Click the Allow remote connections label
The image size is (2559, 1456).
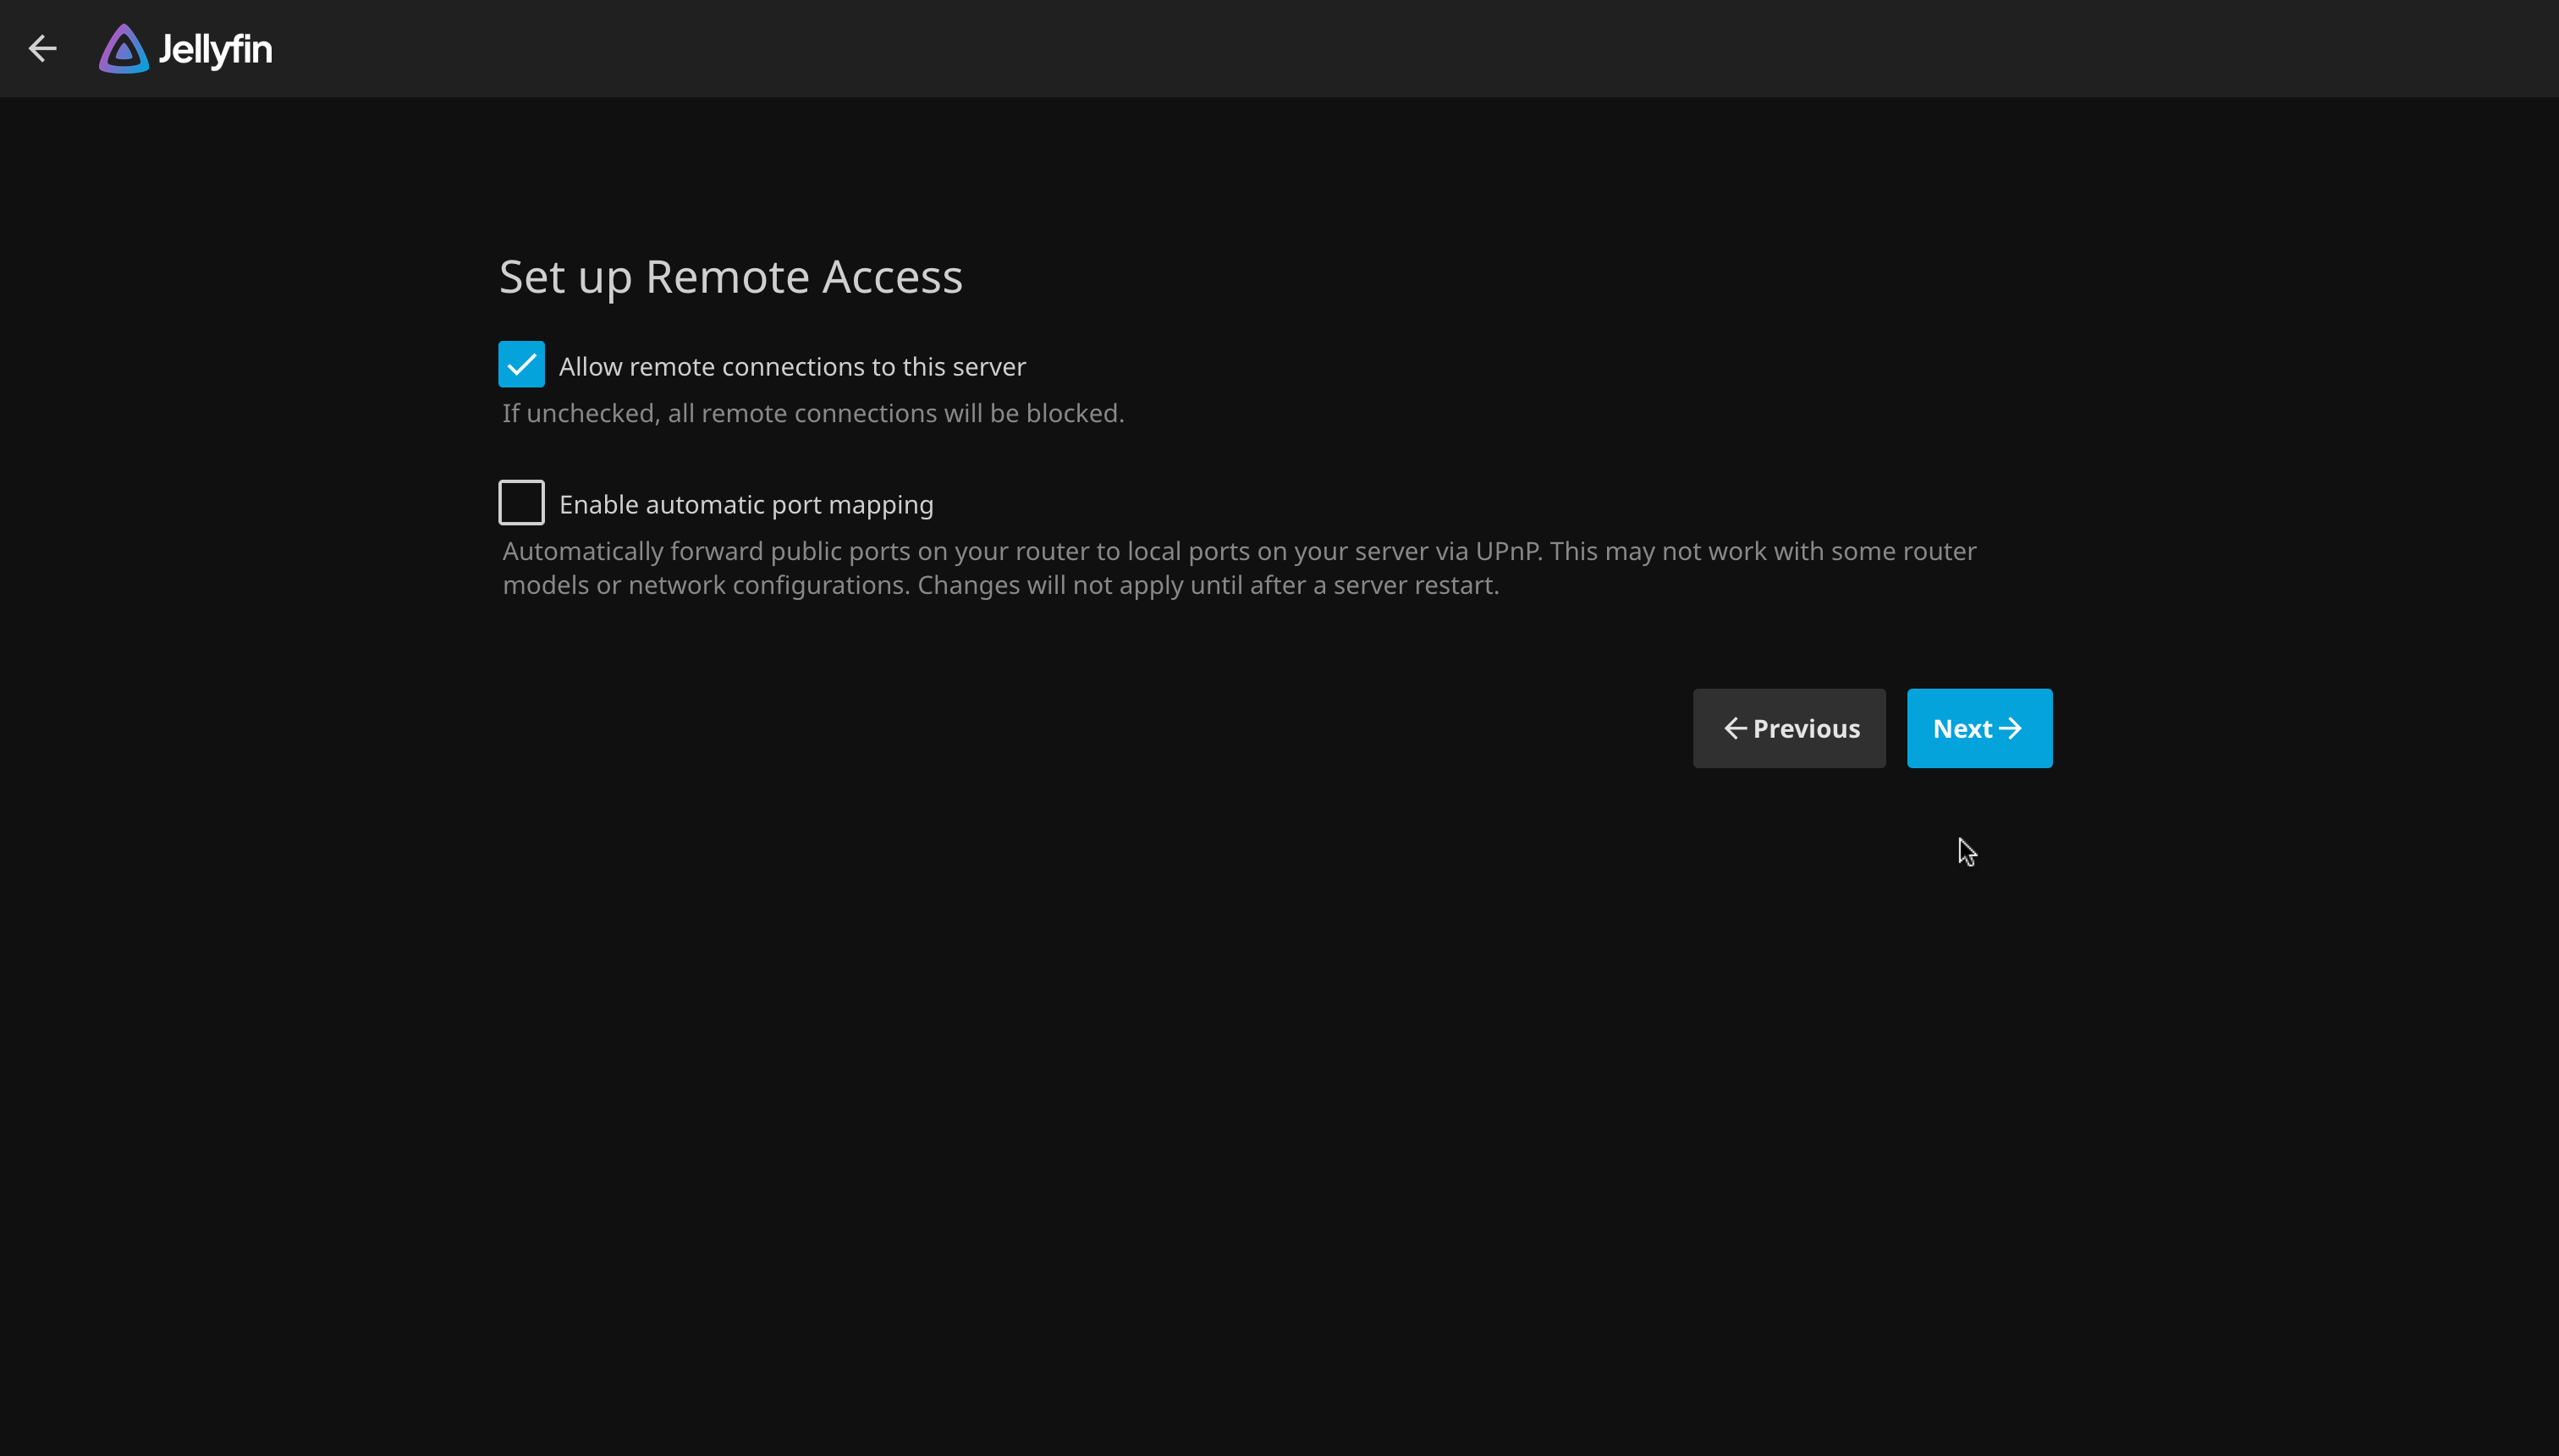pos(791,366)
